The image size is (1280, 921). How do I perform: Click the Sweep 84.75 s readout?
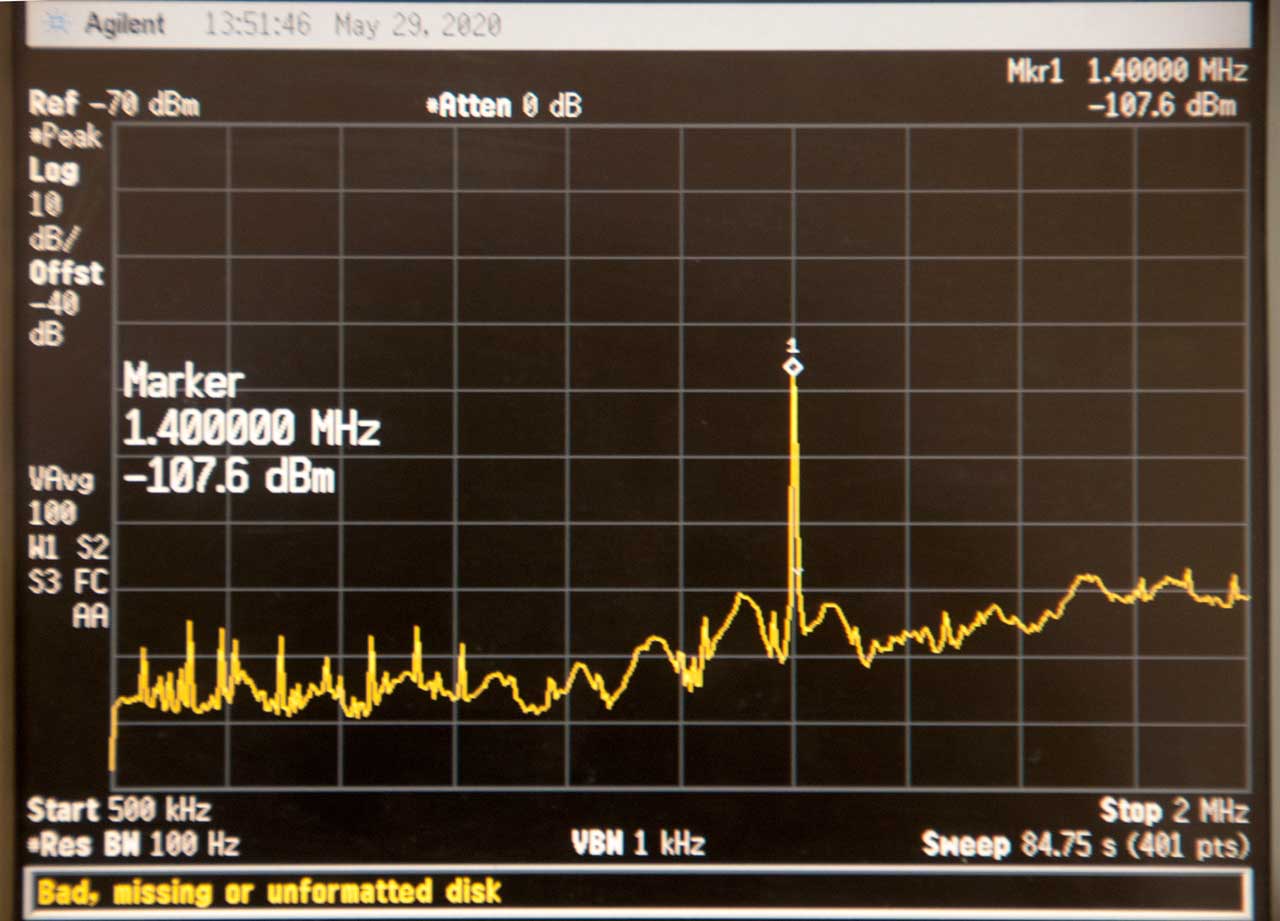coord(1084,845)
